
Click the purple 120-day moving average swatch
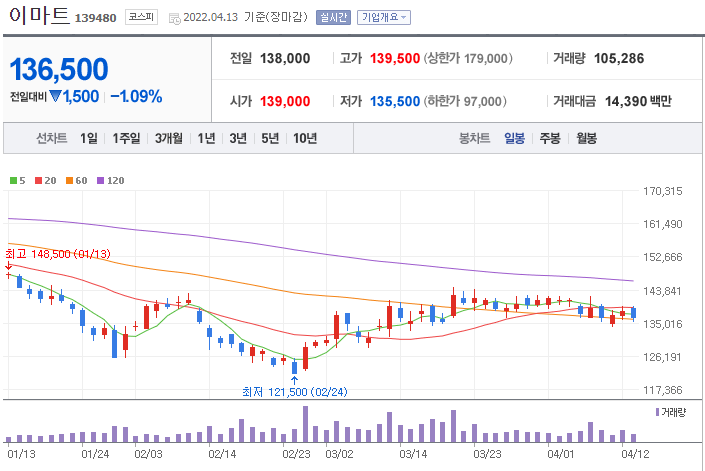coord(100,181)
